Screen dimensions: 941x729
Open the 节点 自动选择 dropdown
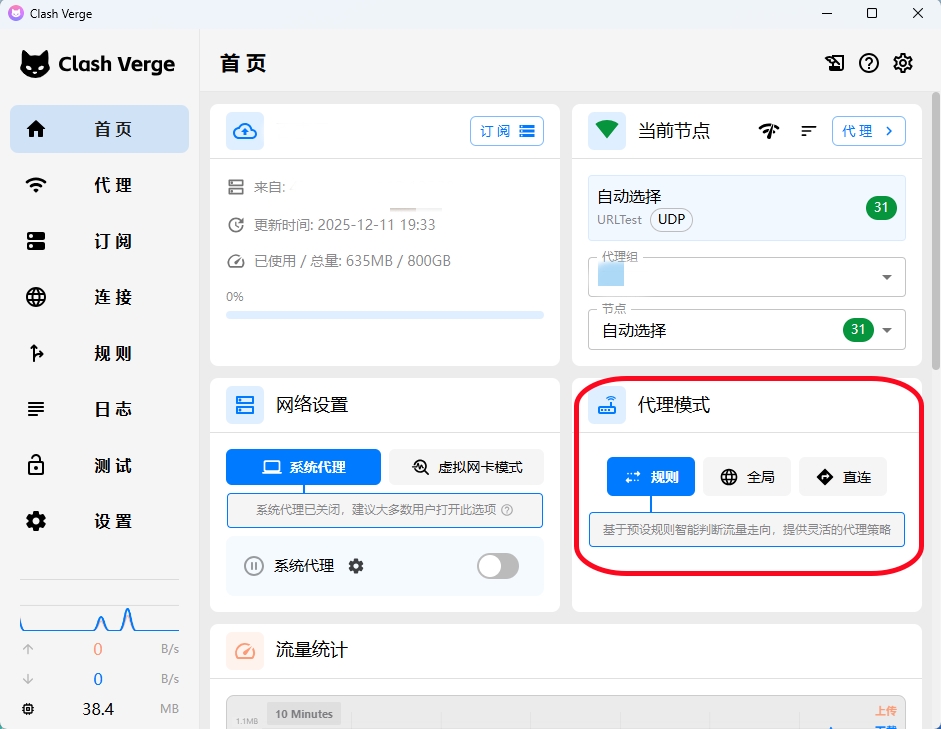point(886,330)
